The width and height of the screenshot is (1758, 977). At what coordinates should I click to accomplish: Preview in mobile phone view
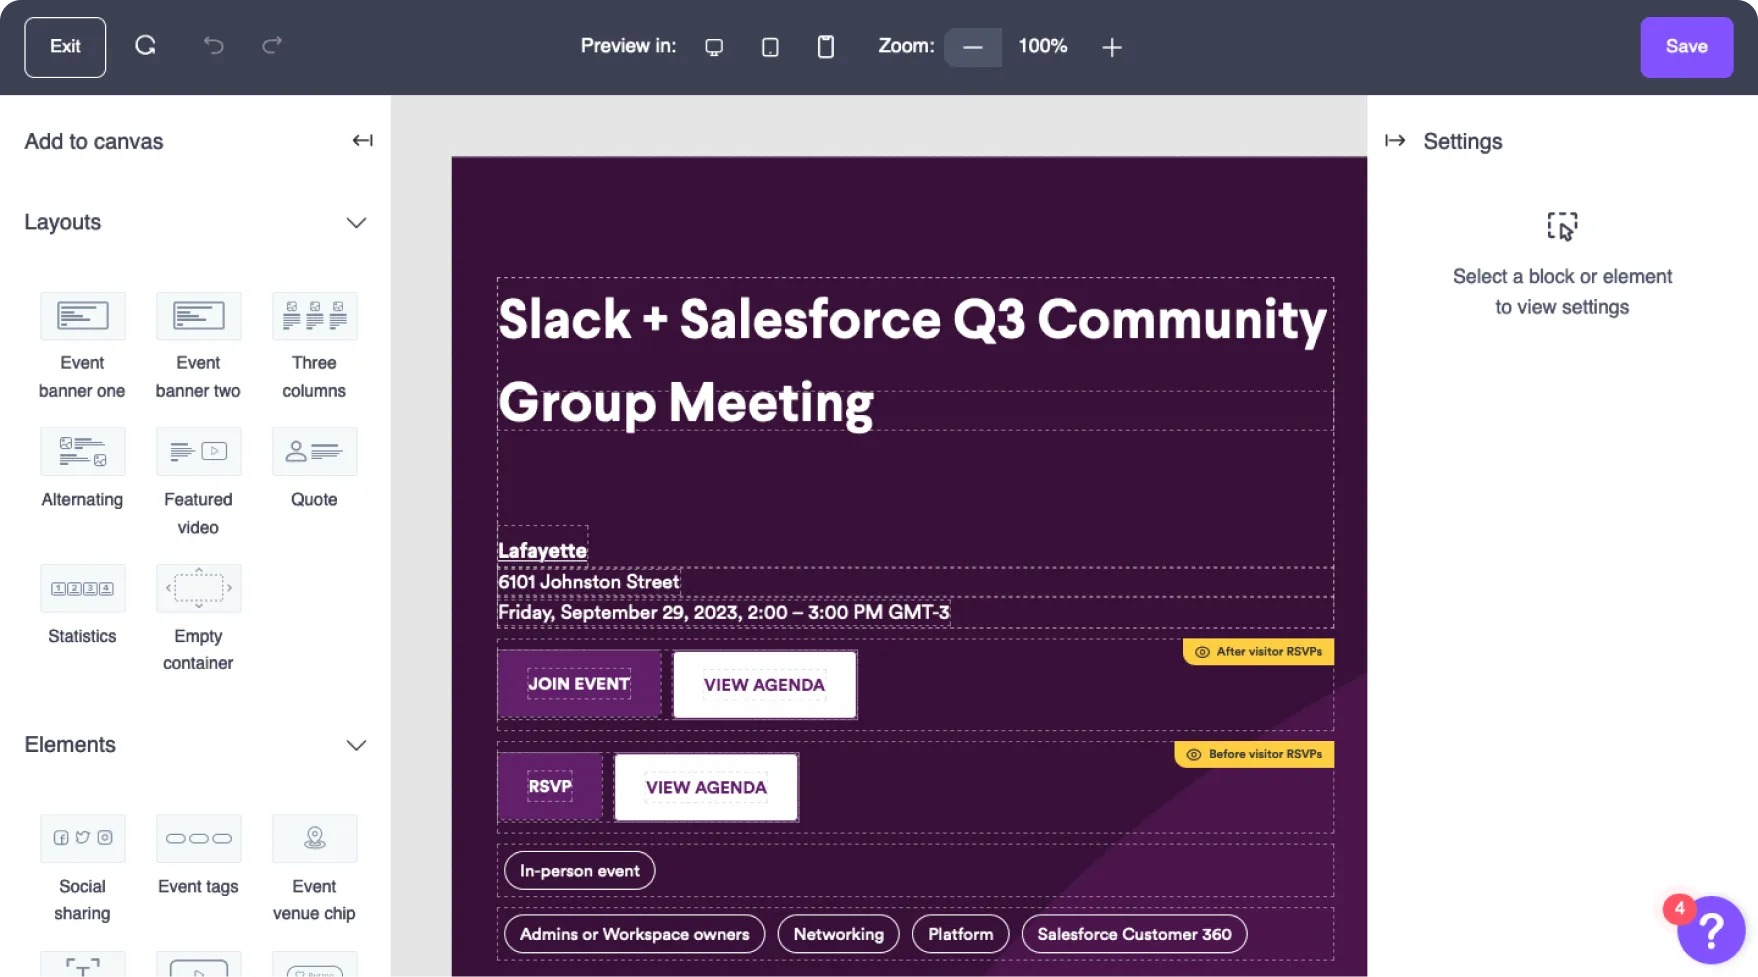coord(826,47)
